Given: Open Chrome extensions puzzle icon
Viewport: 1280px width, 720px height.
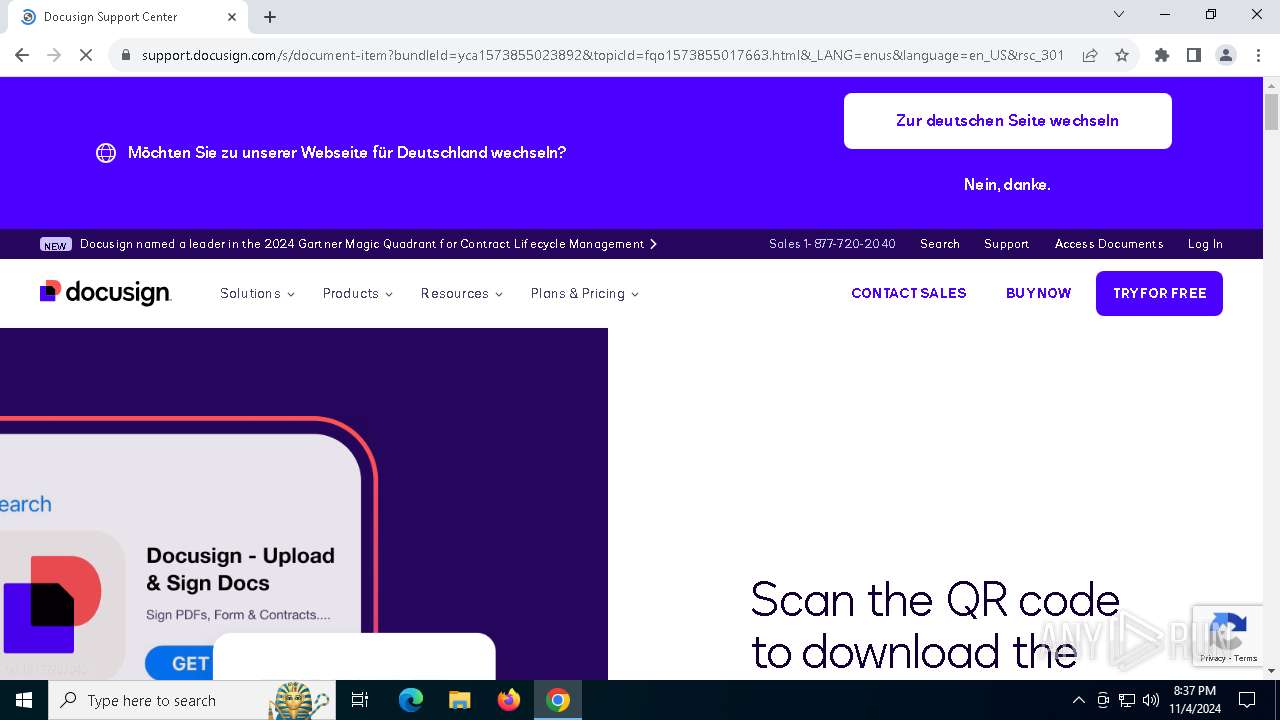Looking at the screenshot, I should pos(1162,55).
